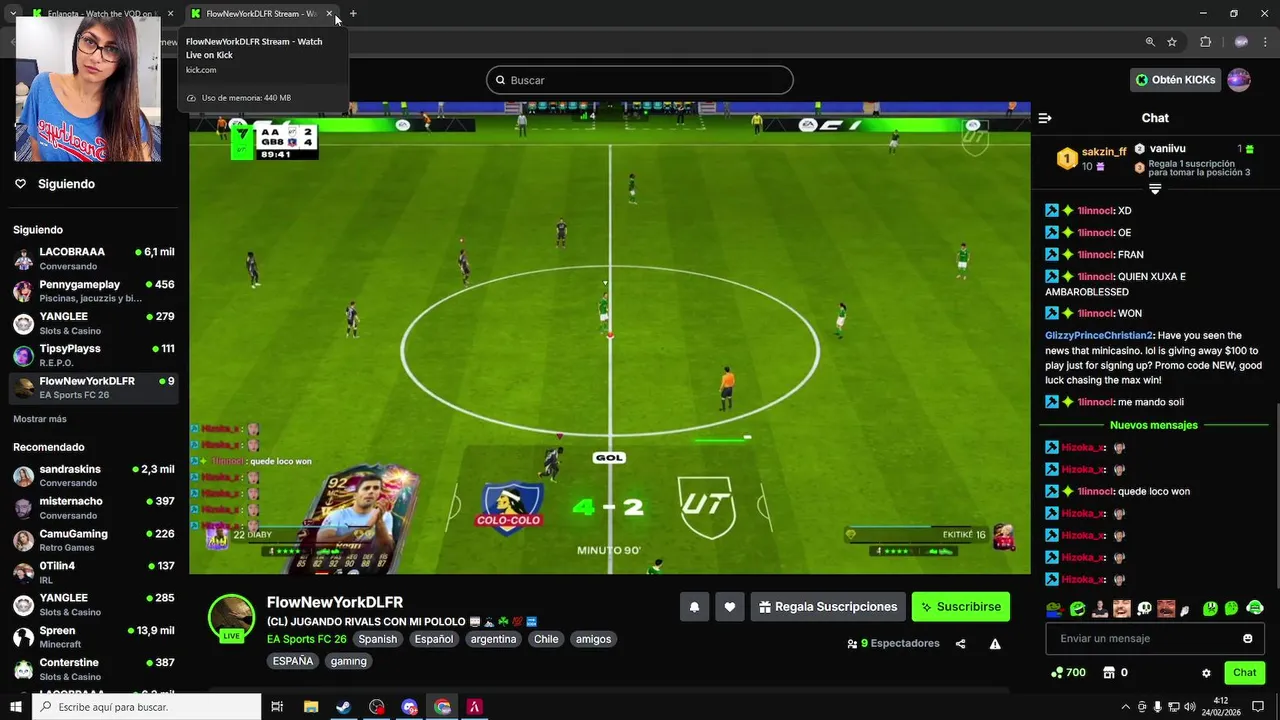This screenshot has width=1280, height=720.
Task: Jump to Nuevos mensajes in chat
Action: [x=1153, y=425]
